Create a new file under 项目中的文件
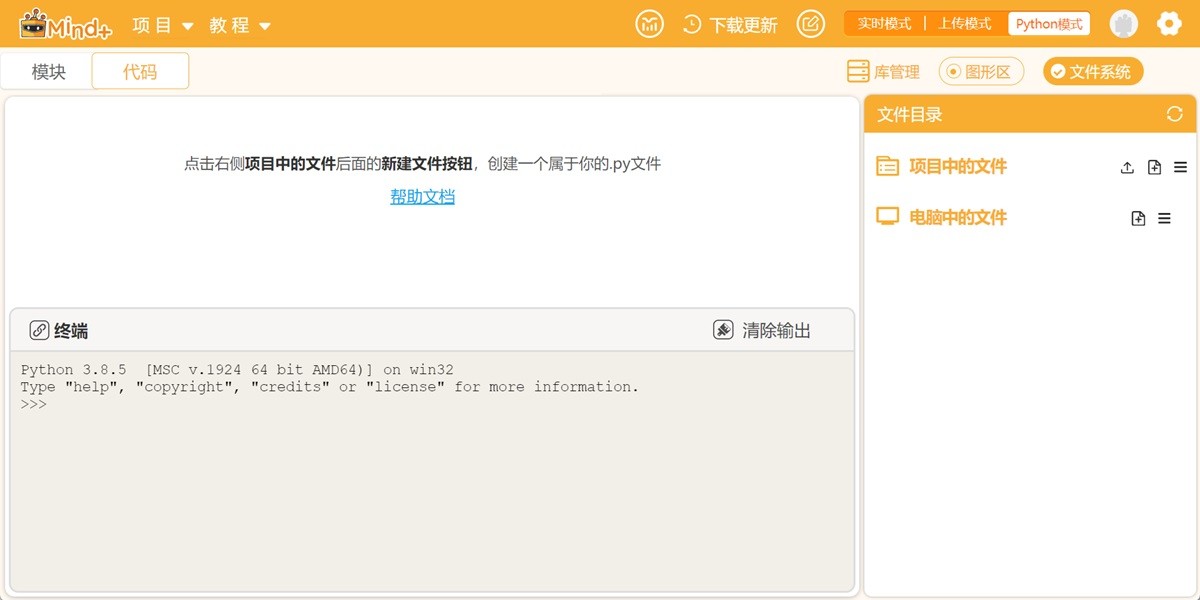The width and height of the screenshot is (1200, 600). (x=1154, y=167)
